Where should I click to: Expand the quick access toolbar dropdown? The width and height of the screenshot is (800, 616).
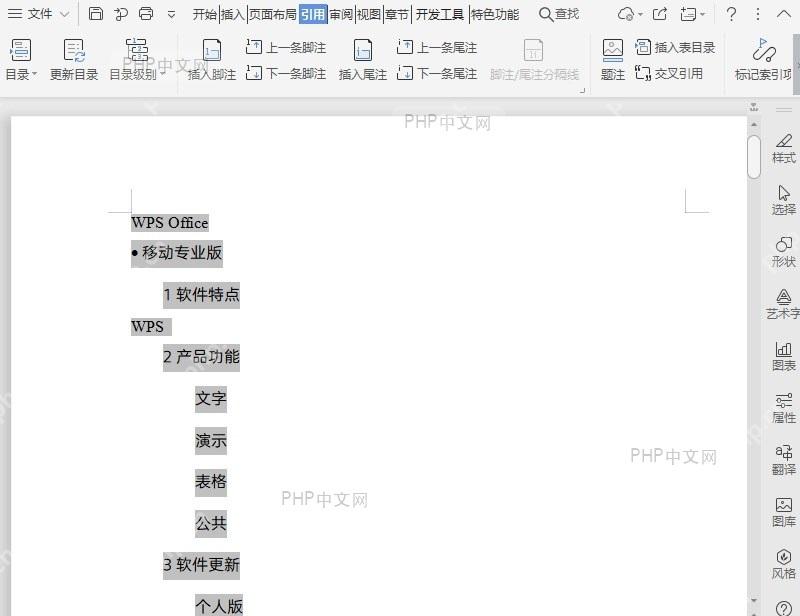point(171,15)
